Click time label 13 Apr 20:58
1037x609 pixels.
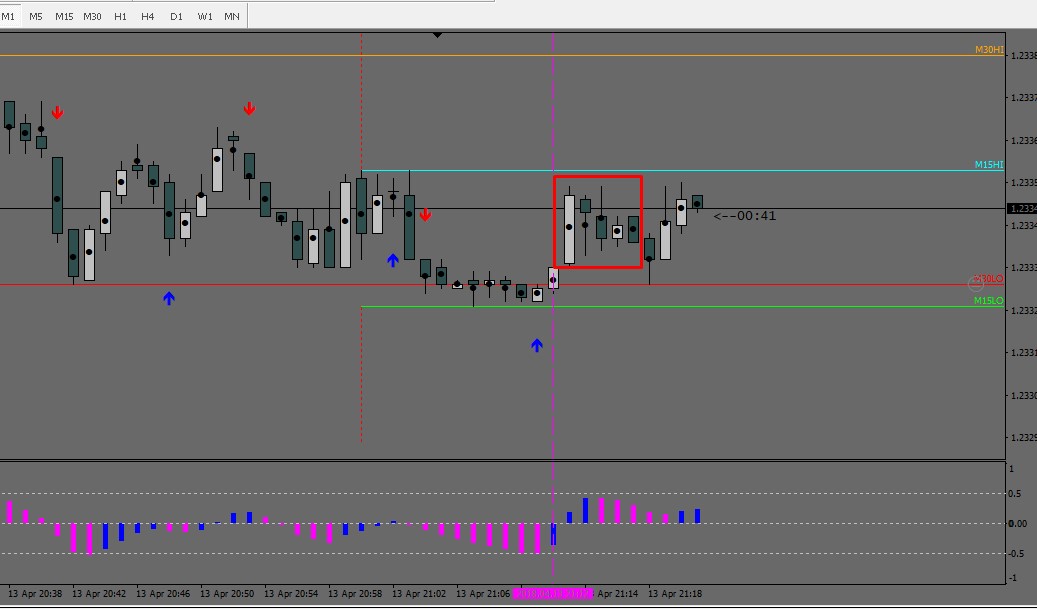click(356, 594)
